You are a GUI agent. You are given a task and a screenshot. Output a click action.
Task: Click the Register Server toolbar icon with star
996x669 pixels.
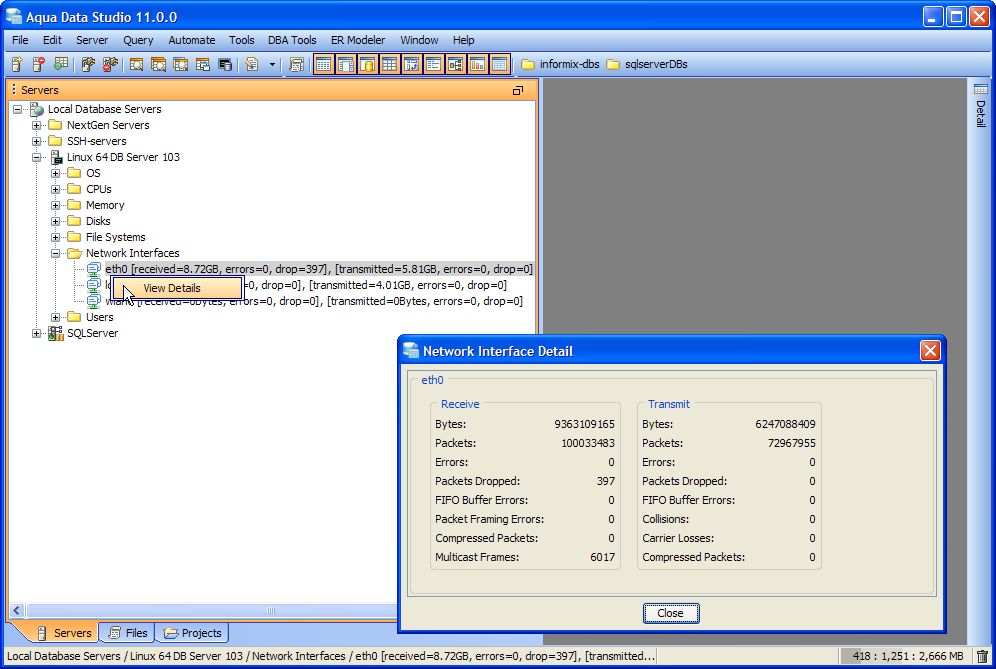(x=17, y=64)
